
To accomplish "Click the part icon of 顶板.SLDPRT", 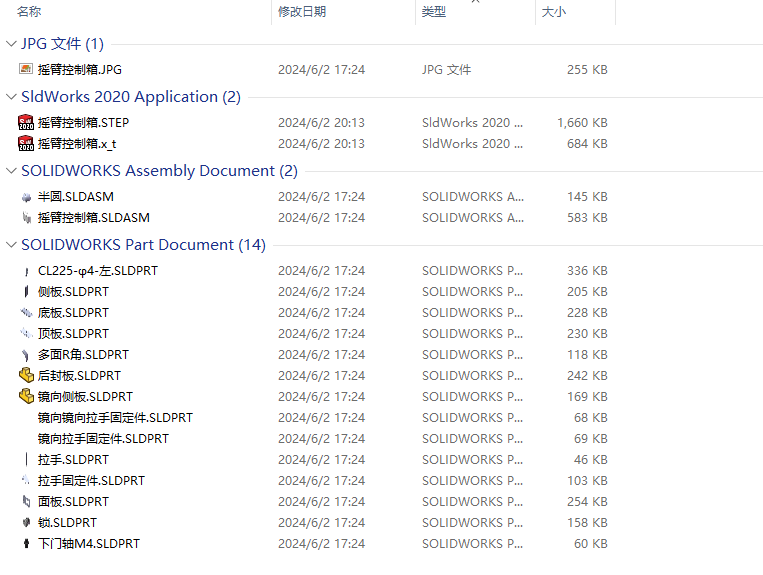I will 26,333.
